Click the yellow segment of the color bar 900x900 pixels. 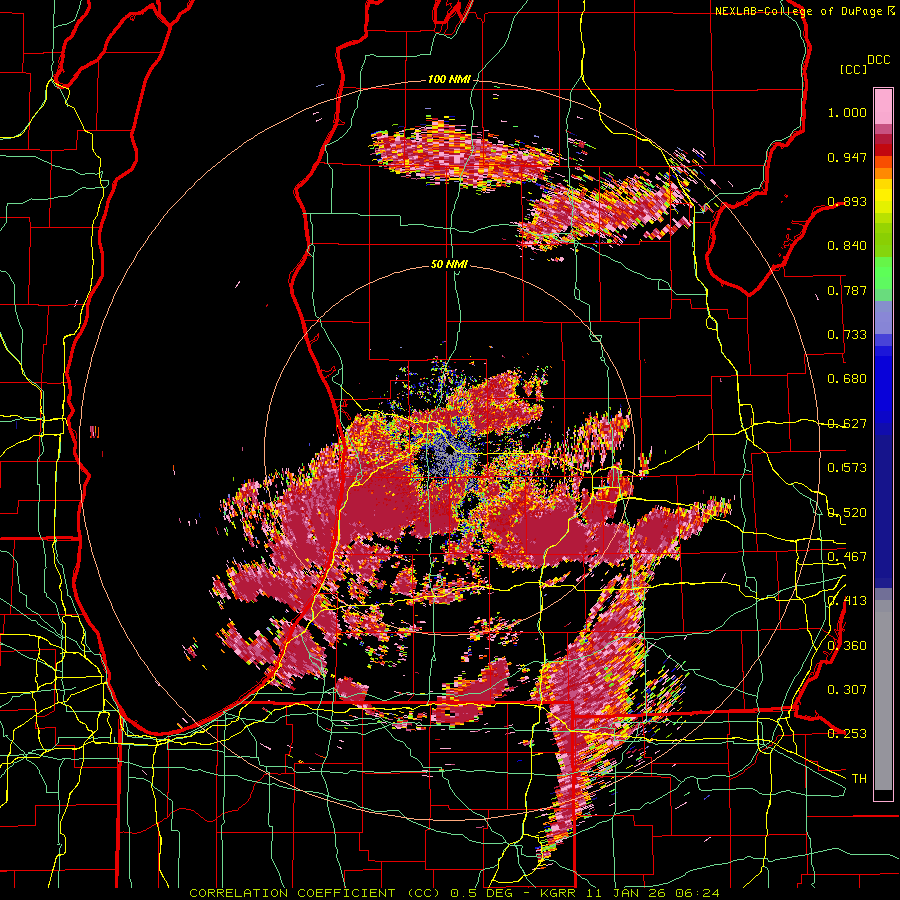(883, 197)
